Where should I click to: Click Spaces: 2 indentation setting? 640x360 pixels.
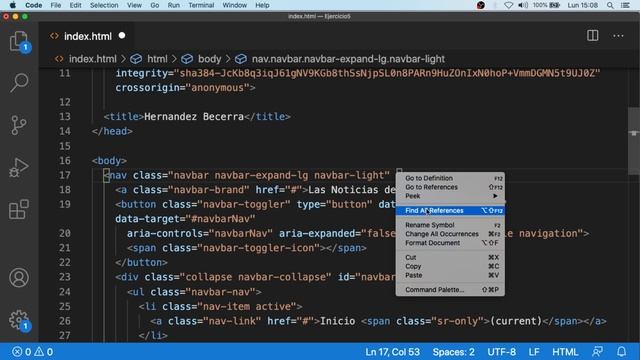[453, 352]
